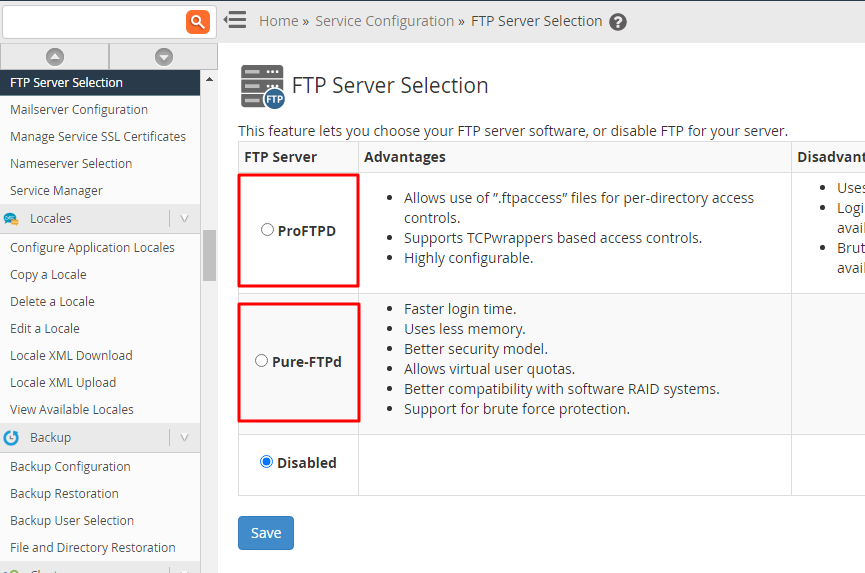Click the Save button

(x=265, y=533)
